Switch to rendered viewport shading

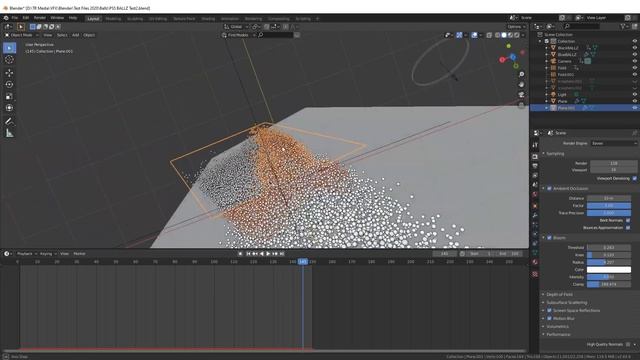(x=517, y=35)
